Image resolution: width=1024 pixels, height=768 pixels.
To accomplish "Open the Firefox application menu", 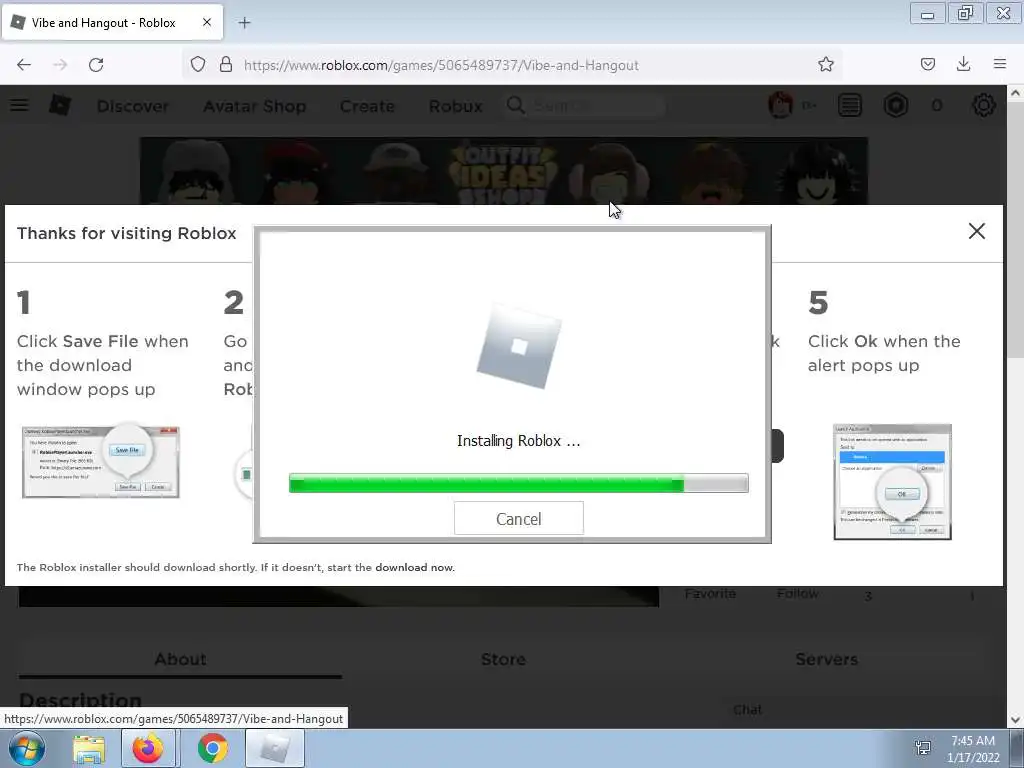I will pos(1000,64).
